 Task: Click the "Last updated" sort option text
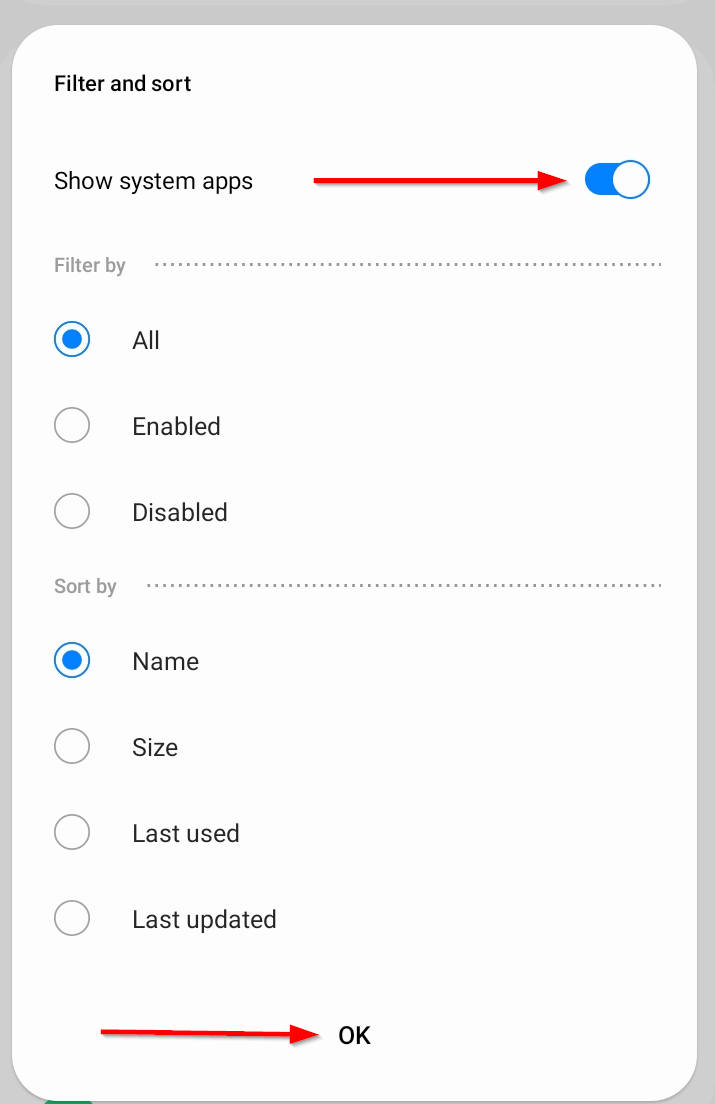coord(204,920)
